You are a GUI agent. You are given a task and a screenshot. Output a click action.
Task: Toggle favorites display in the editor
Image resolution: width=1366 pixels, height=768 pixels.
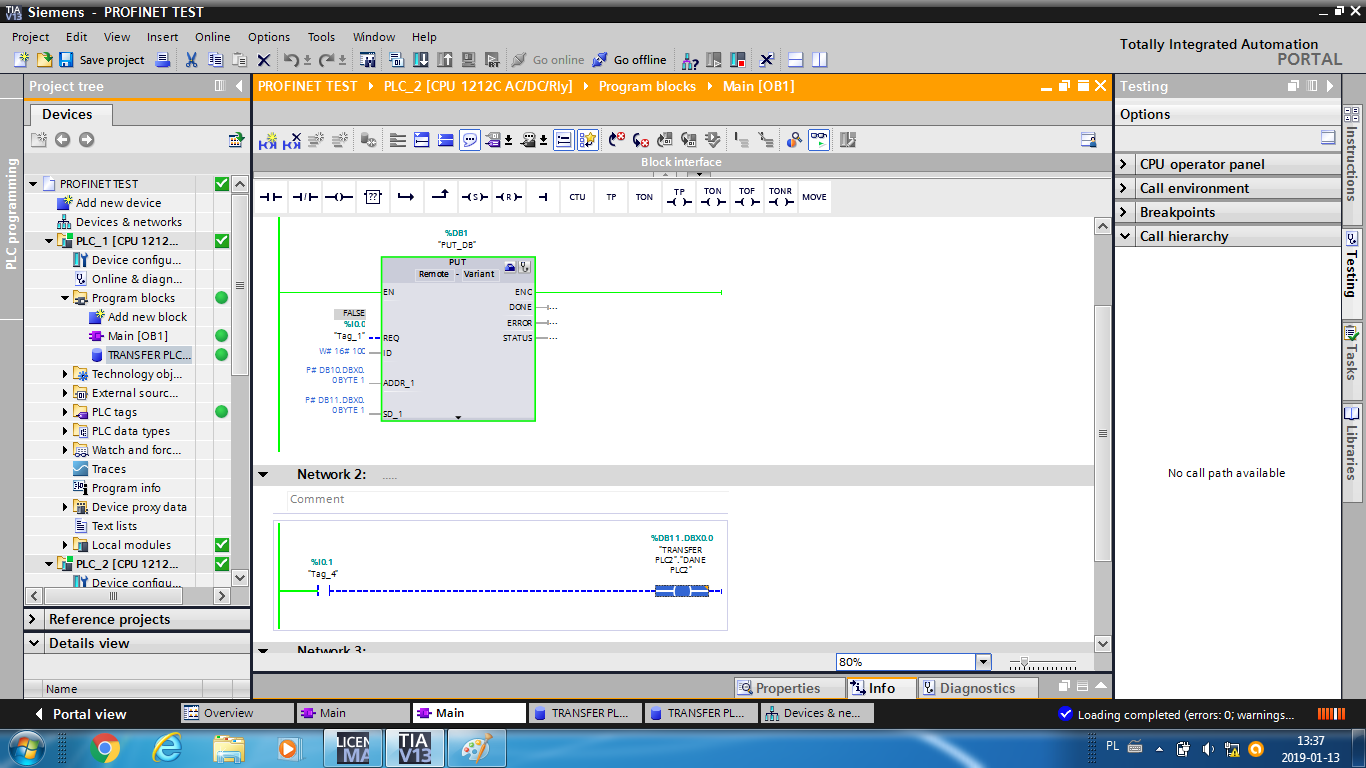588,140
